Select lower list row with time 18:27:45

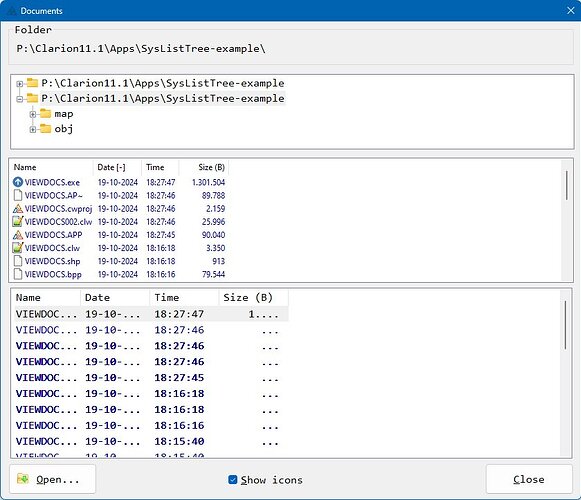(x=151, y=378)
